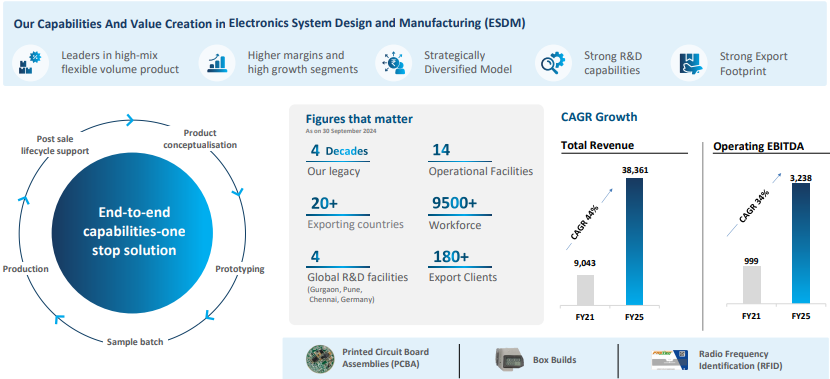Click the Box Builds device image
Image resolution: width=830 pixels, height=379 pixels.
pos(509,359)
